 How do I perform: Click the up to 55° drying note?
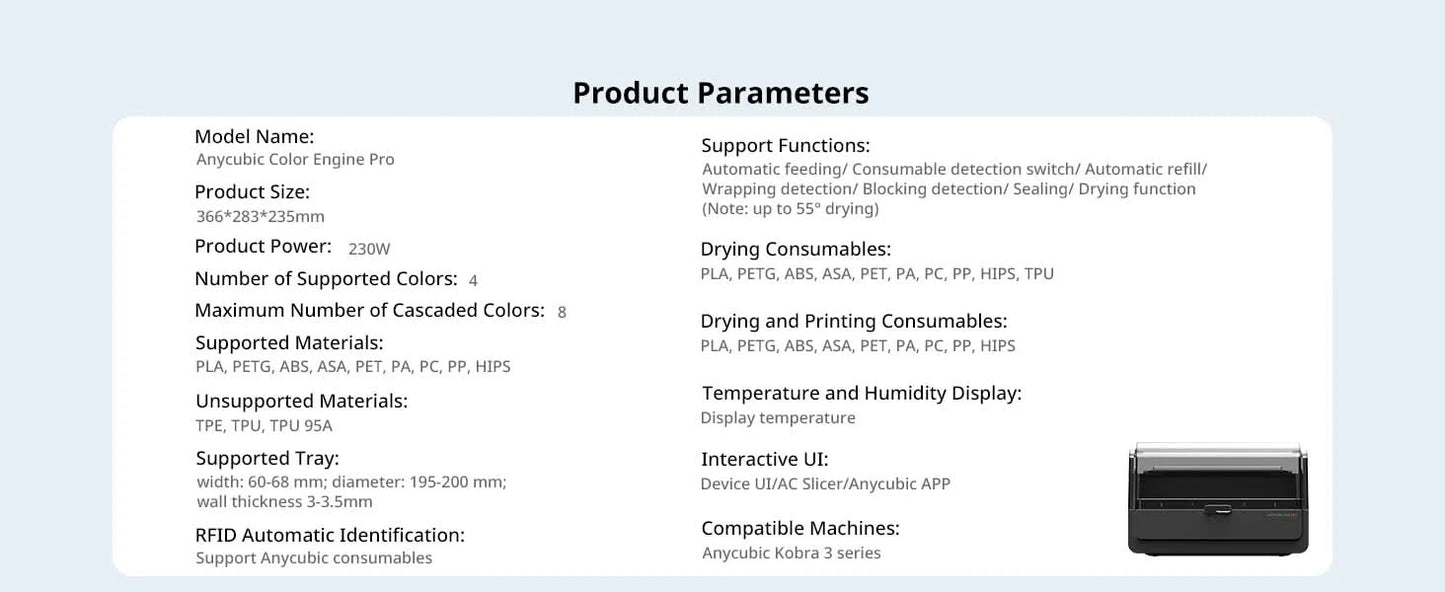[x=790, y=209]
